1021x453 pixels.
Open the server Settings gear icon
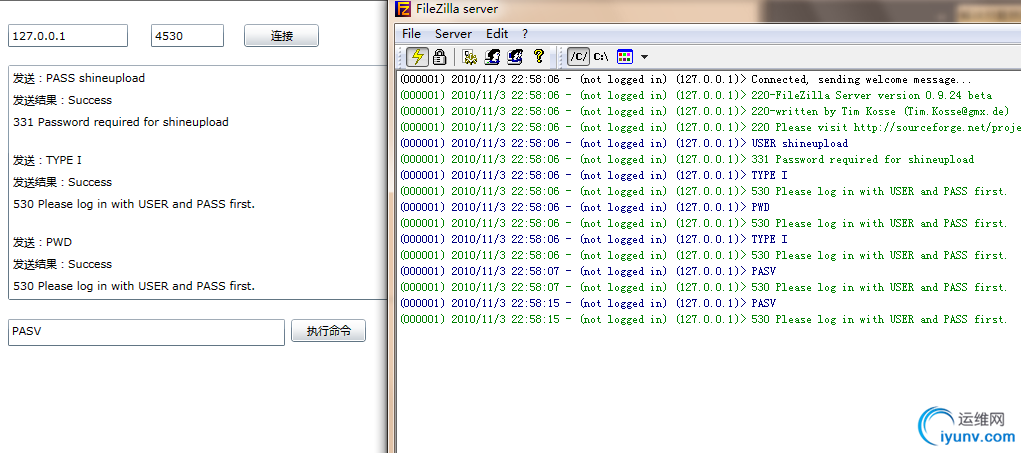(x=469, y=57)
